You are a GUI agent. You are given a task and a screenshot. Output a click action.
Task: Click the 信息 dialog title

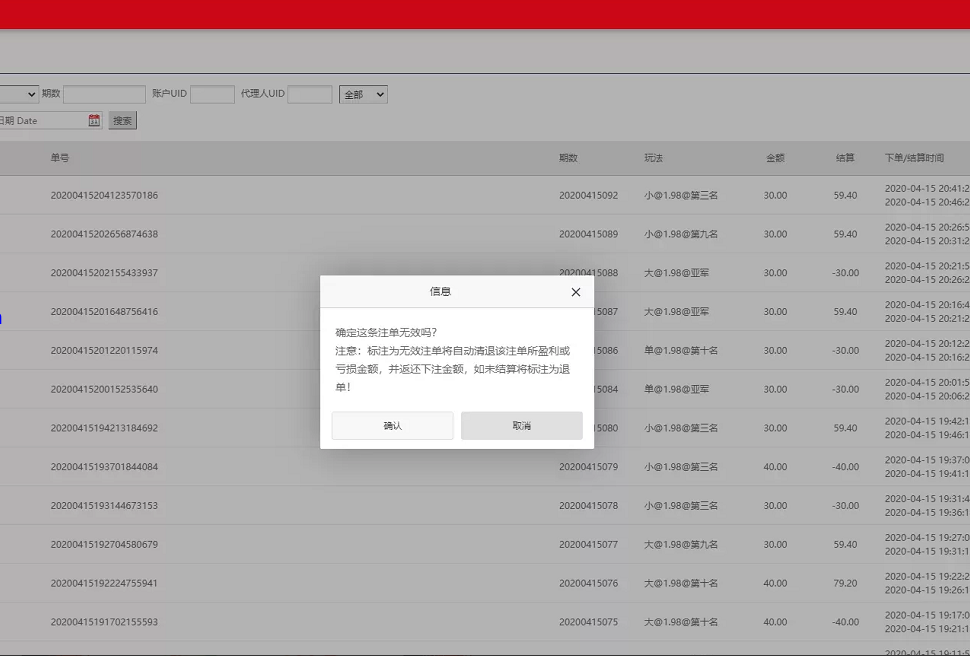coord(440,291)
